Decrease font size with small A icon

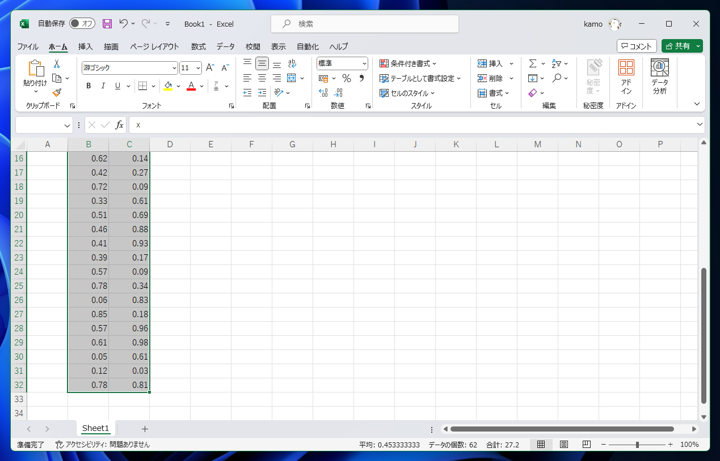pyautogui.click(x=225, y=68)
